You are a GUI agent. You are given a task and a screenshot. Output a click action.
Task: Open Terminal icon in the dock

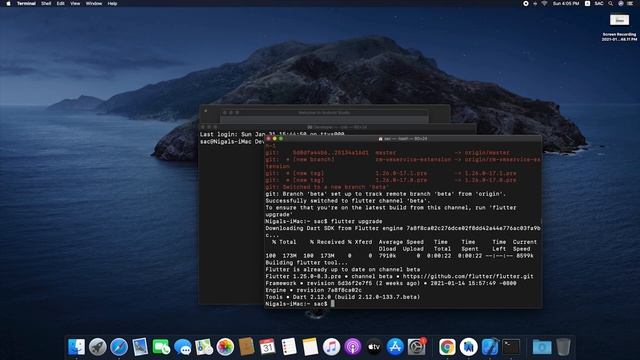pos(511,347)
